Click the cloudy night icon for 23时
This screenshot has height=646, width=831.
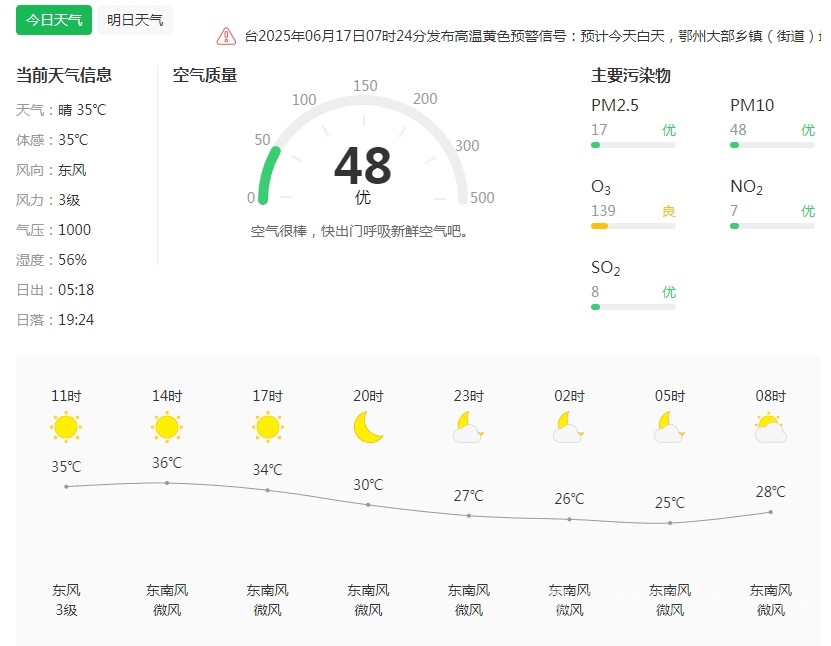point(468,427)
